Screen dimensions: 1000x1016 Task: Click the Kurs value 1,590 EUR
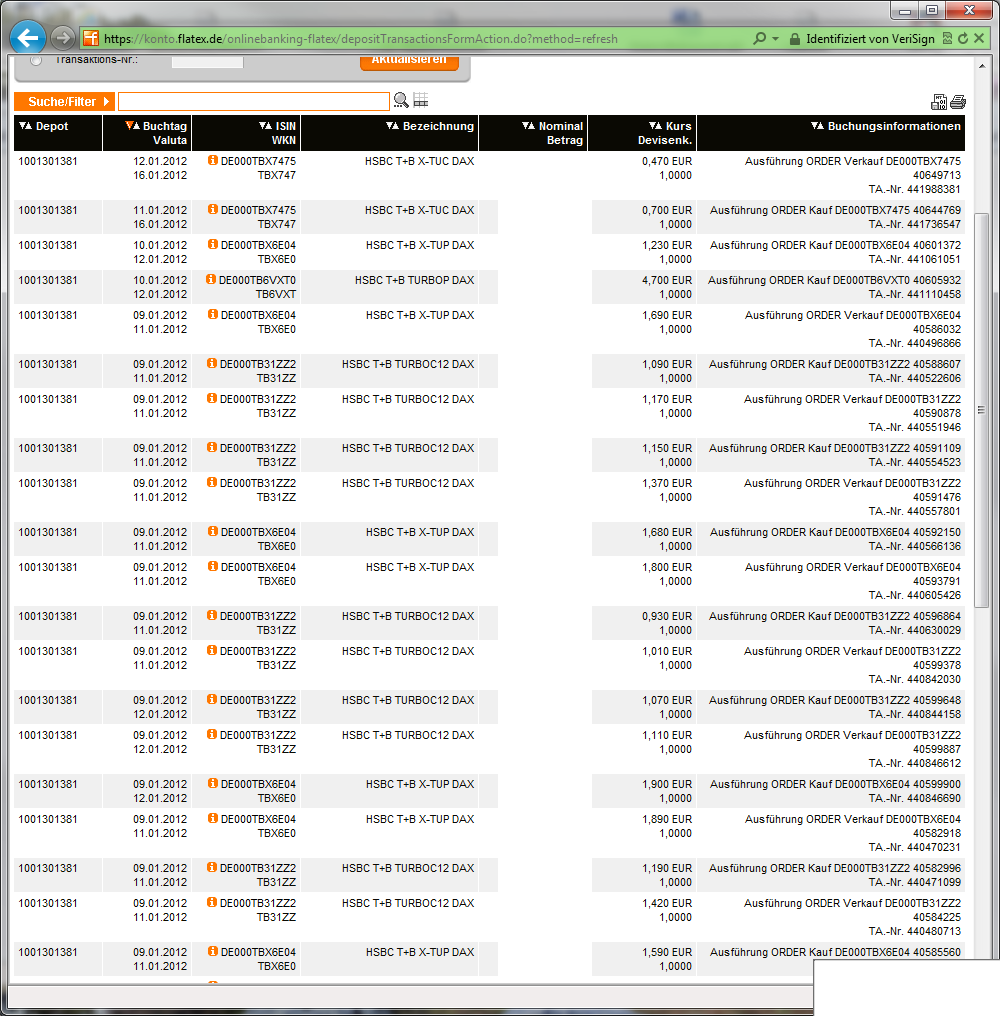[x=667, y=952]
